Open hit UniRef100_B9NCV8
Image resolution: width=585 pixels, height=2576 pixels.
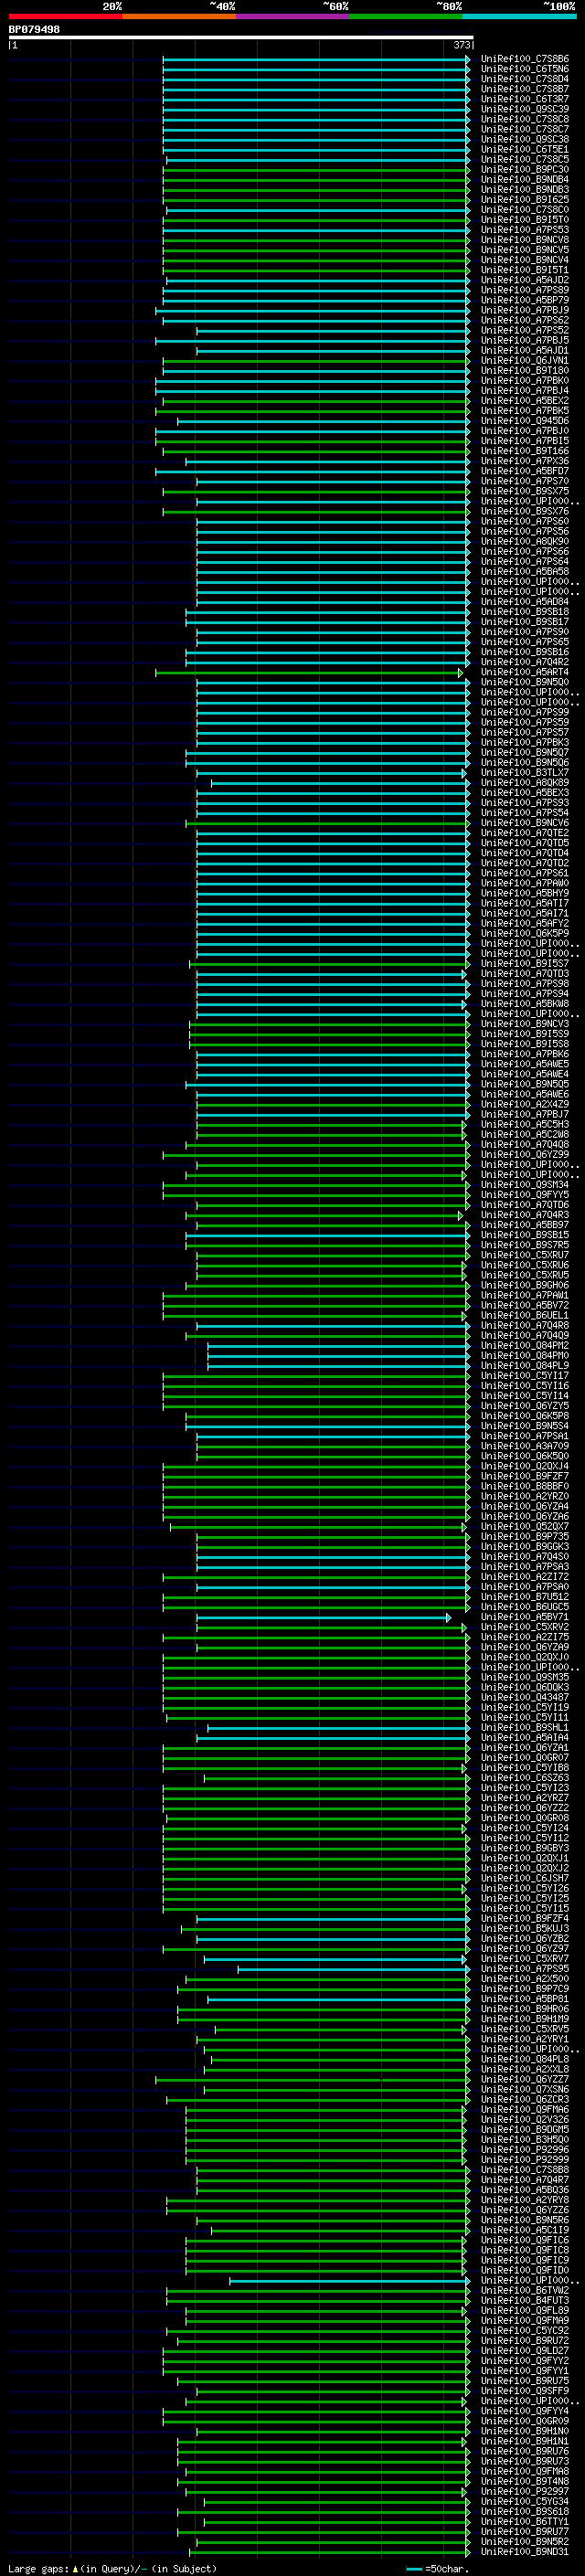tap(525, 240)
